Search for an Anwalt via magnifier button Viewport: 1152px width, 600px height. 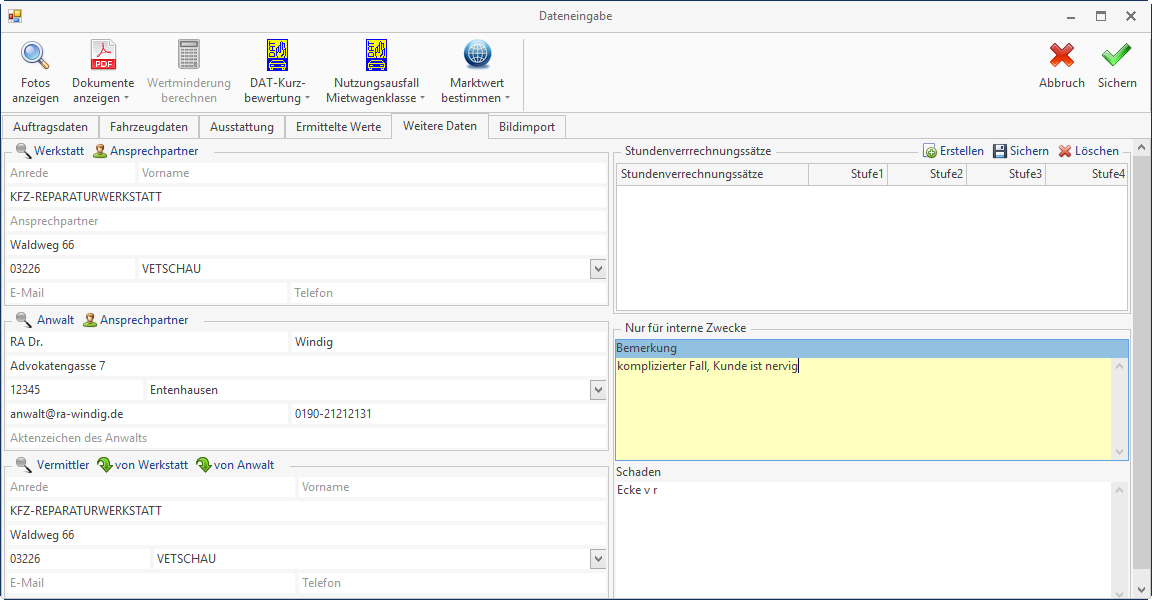[45, 319]
